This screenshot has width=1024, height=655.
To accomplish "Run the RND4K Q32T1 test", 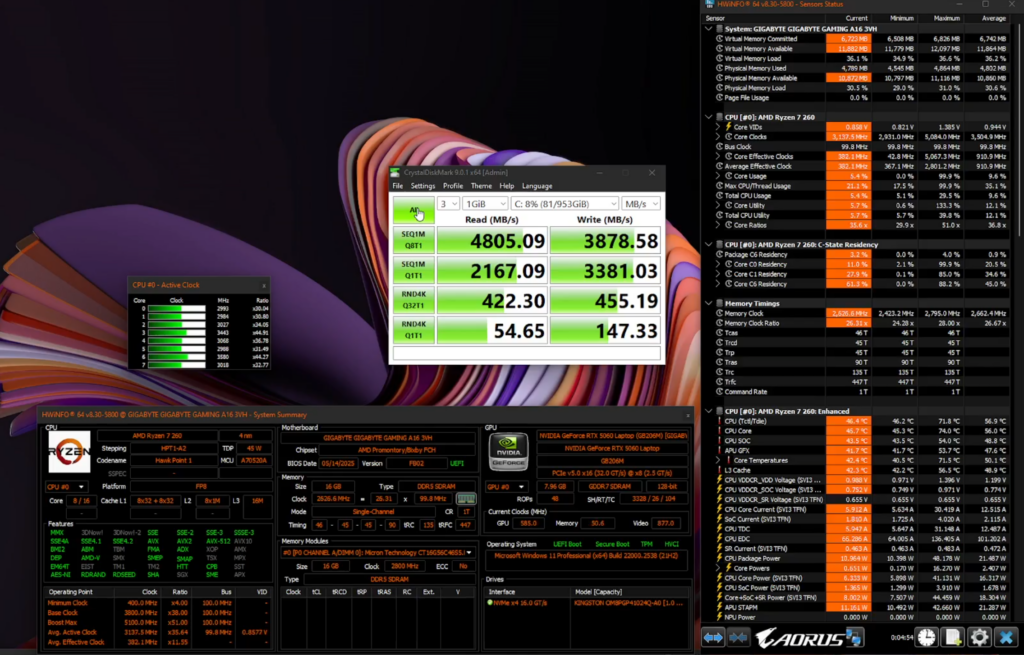I will tap(413, 300).
